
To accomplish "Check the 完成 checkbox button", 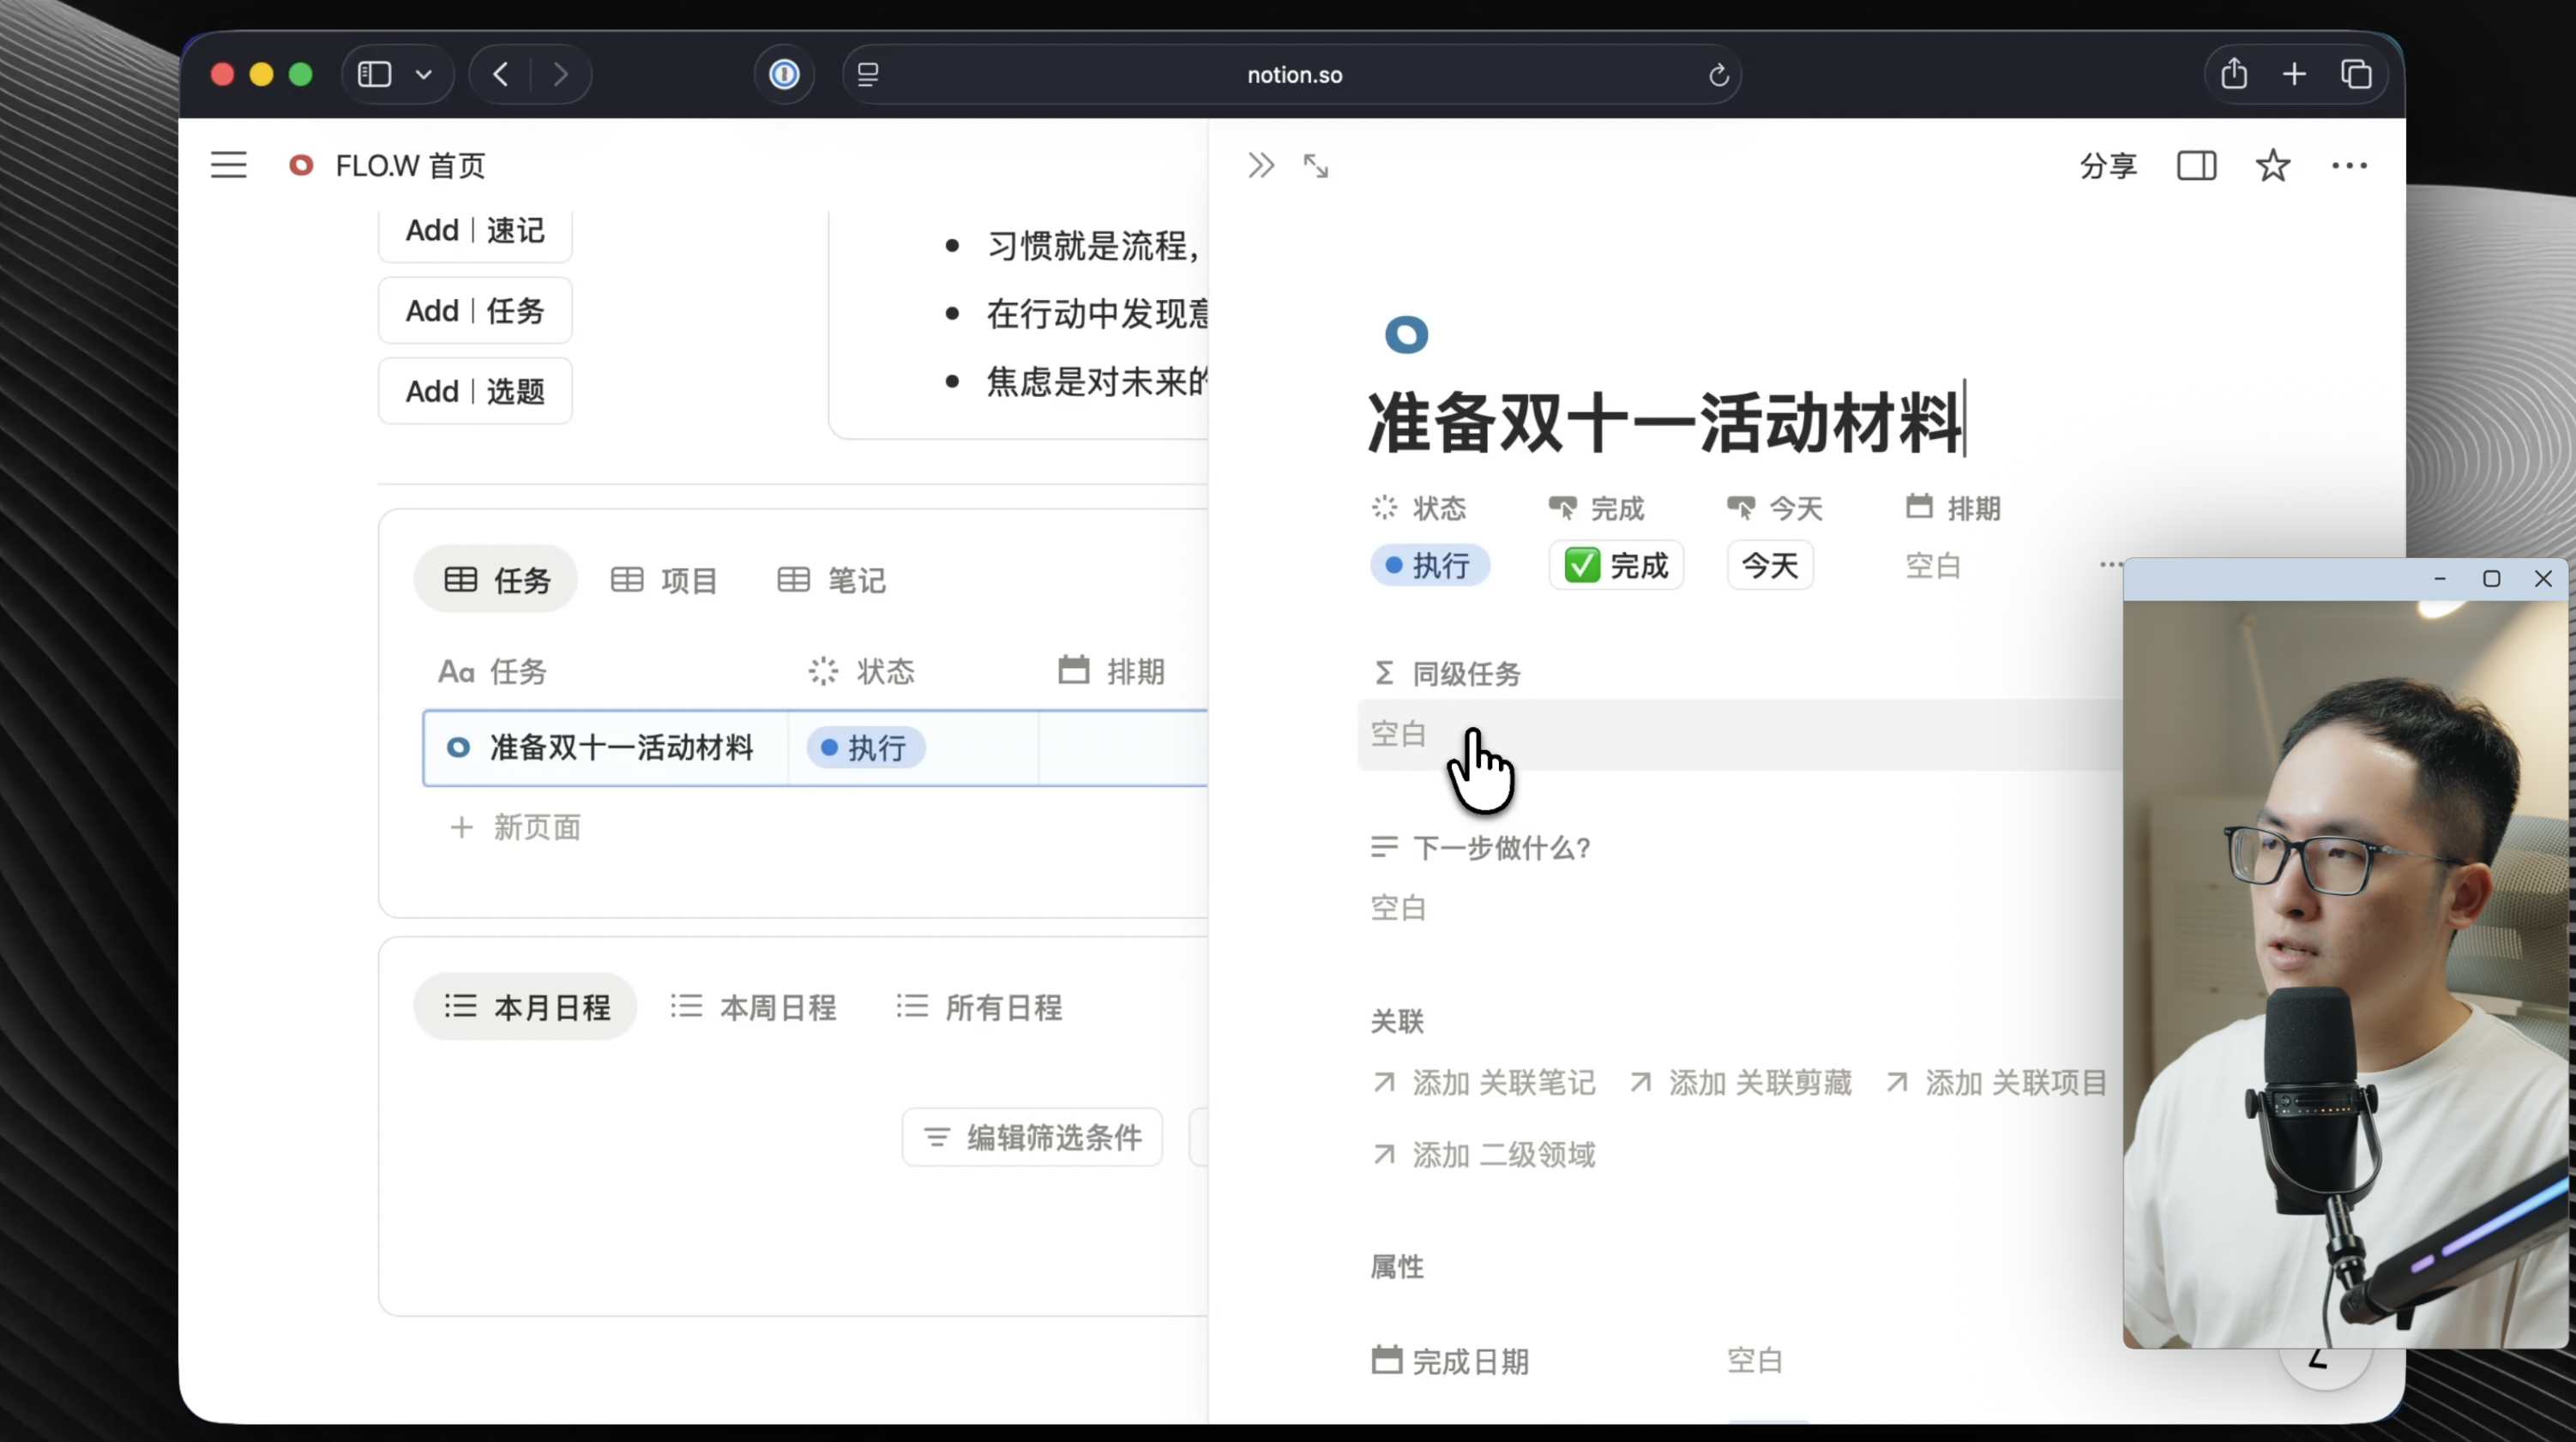I will [x=1616, y=566].
